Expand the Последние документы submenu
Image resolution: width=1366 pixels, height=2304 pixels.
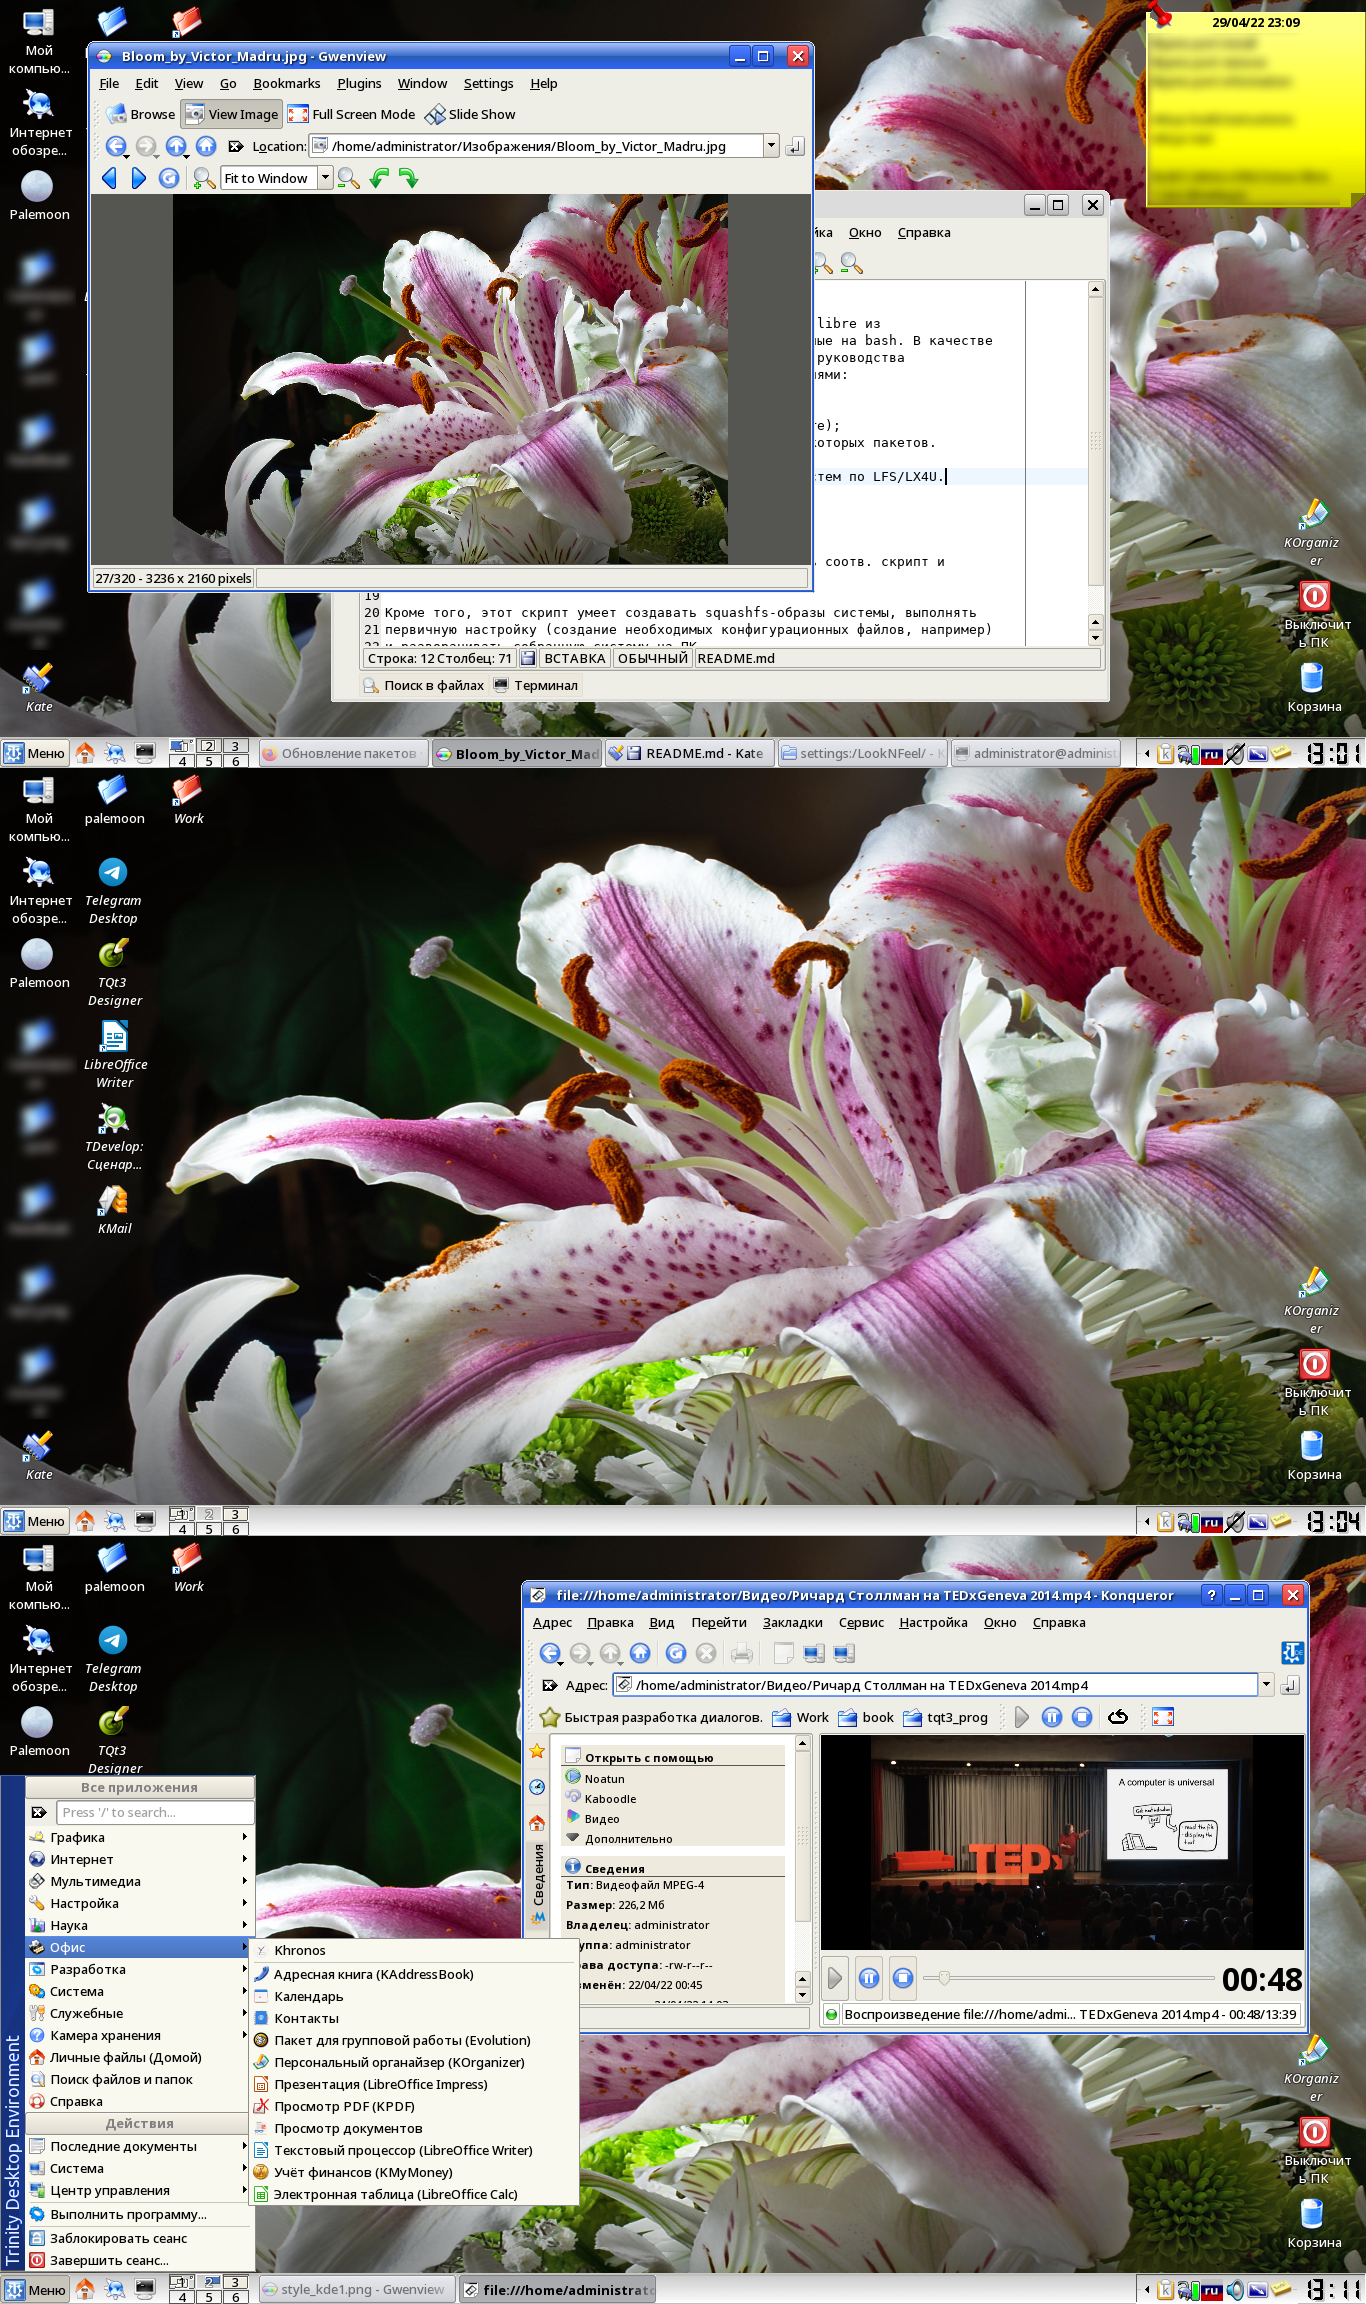pos(138,2146)
